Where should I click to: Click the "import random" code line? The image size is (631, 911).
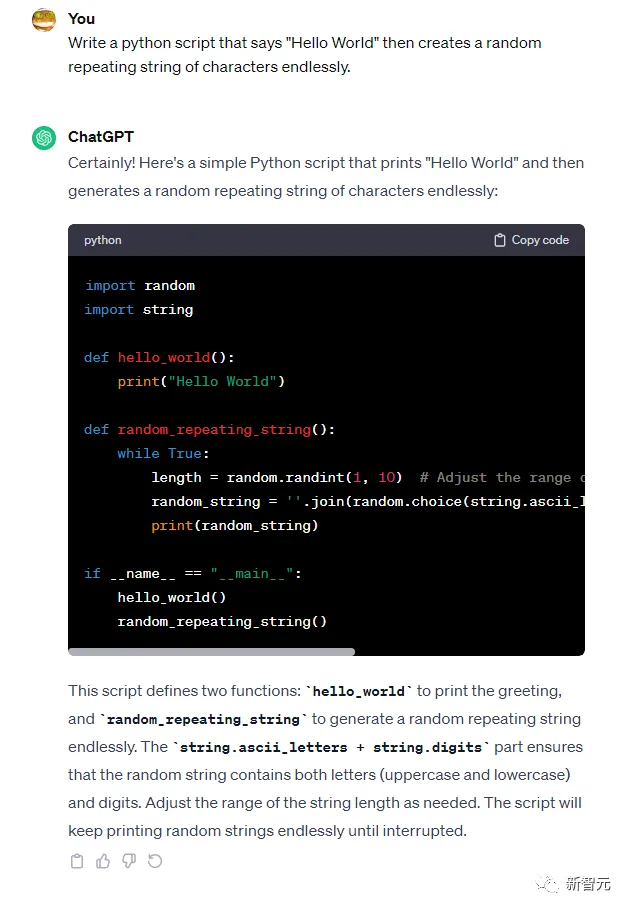click(x=140, y=285)
